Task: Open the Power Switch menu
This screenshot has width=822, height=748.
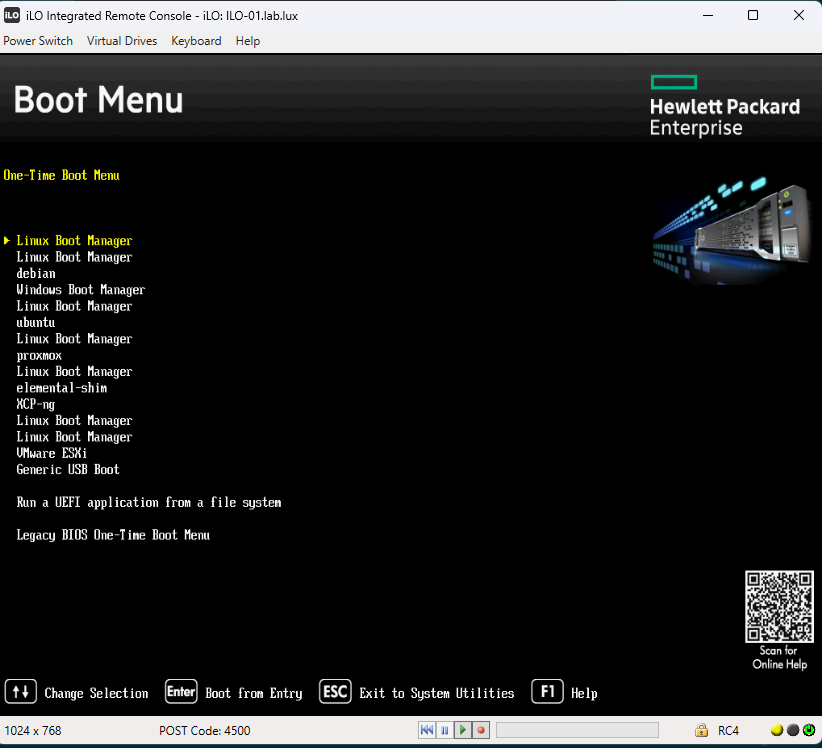Action: point(38,41)
